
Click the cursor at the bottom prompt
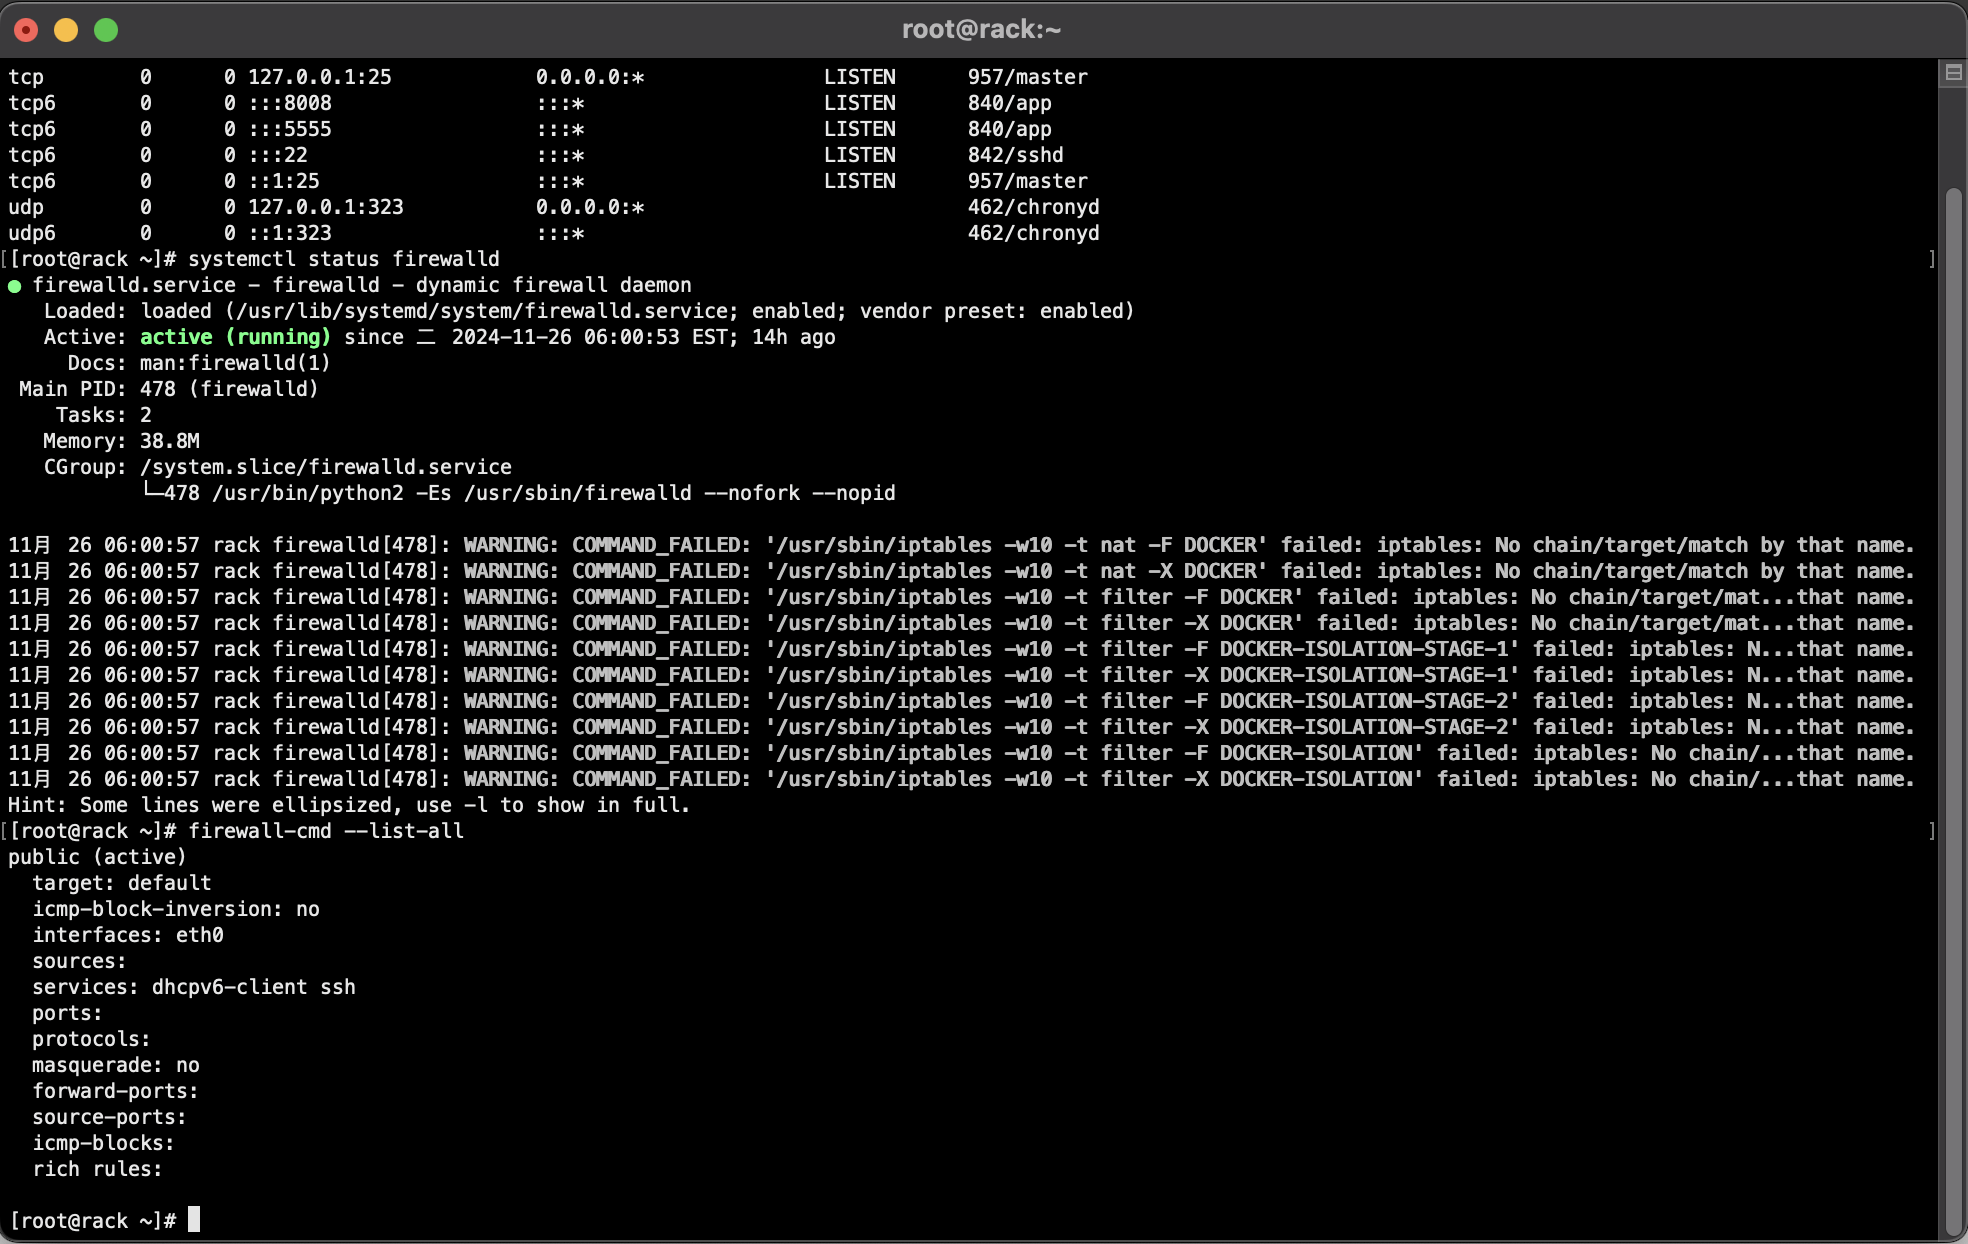(x=194, y=1220)
